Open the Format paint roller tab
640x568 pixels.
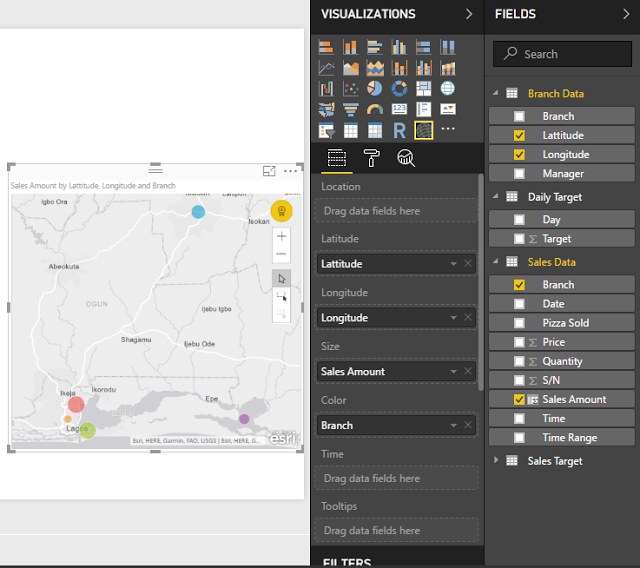pos(371,158)
